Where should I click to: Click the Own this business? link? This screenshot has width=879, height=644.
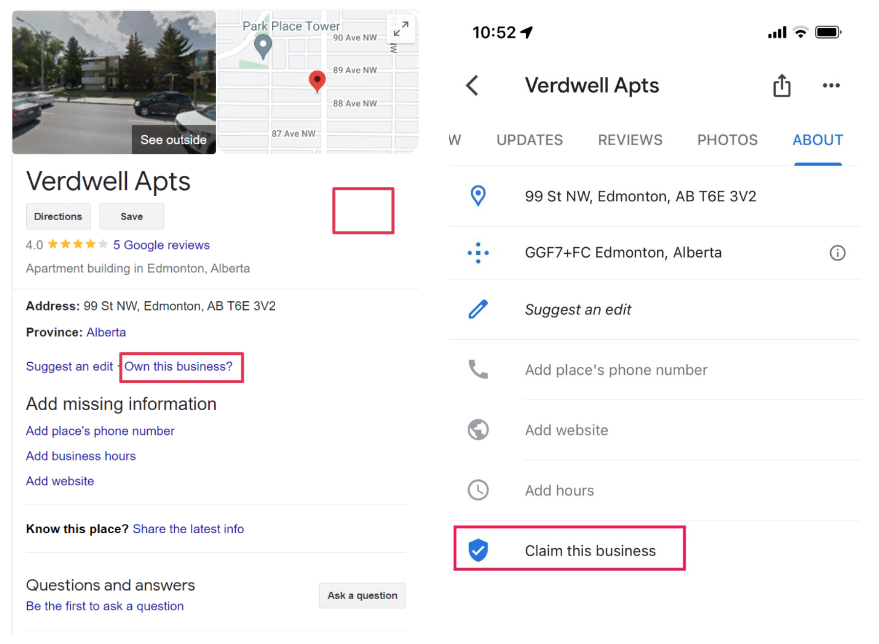click(178, 367)
